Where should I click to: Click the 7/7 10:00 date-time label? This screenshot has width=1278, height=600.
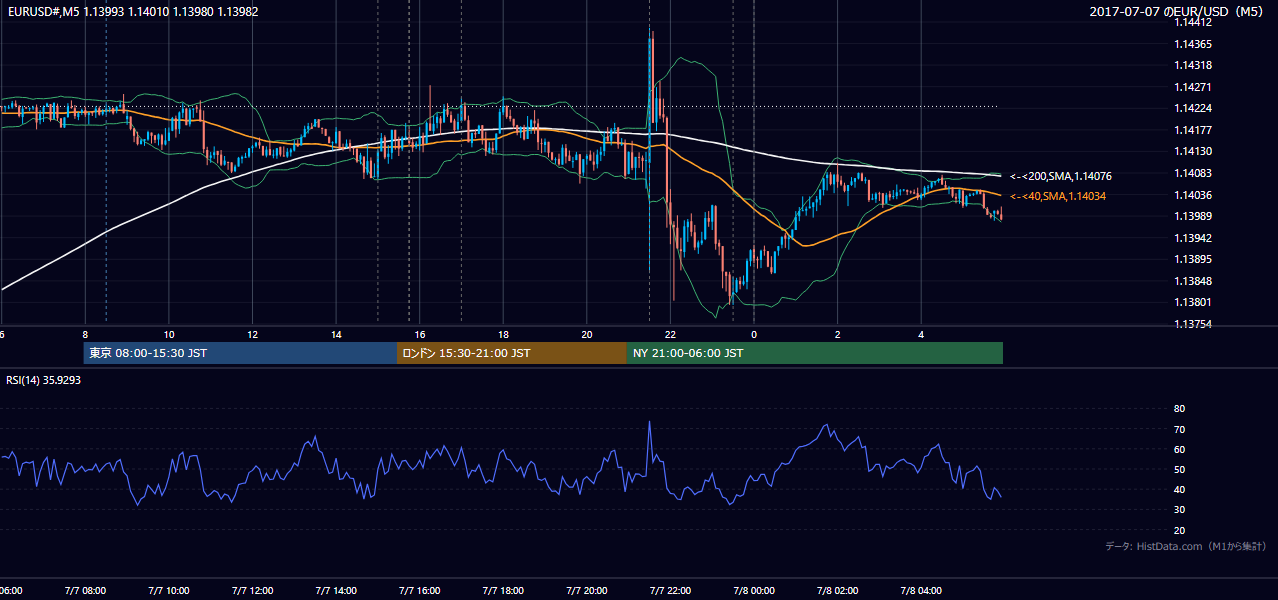168,591
